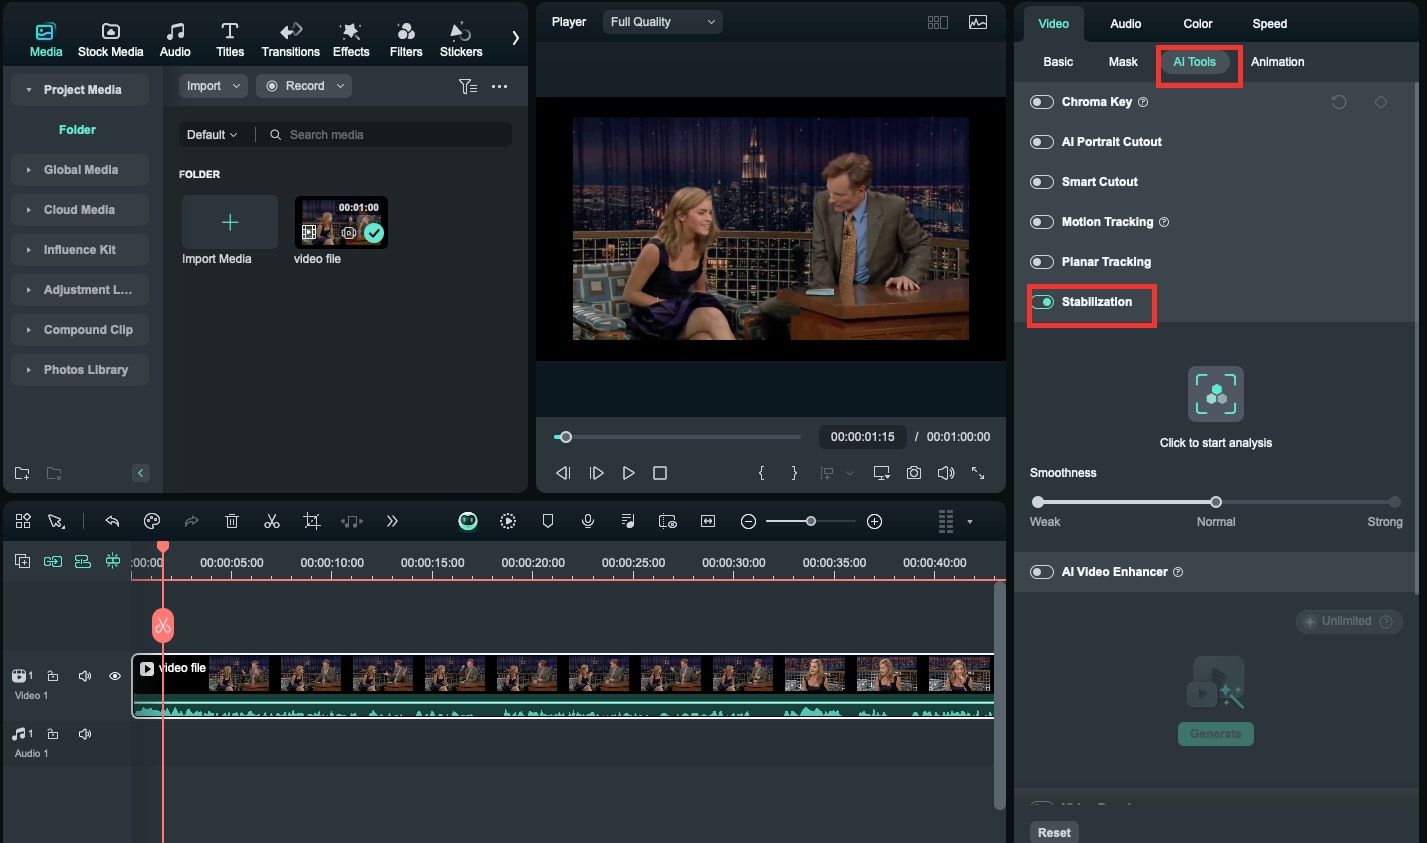Screen dimensions: 1427x843
Task: Enable the Motion Tracking toggle
Action: pos(1042,222)
